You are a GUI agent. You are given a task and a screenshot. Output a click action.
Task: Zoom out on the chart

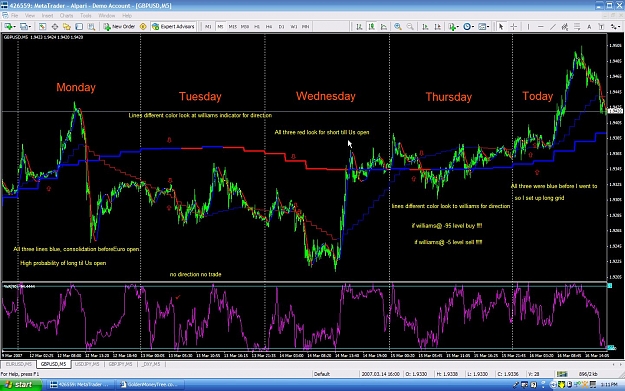point(410,26)
